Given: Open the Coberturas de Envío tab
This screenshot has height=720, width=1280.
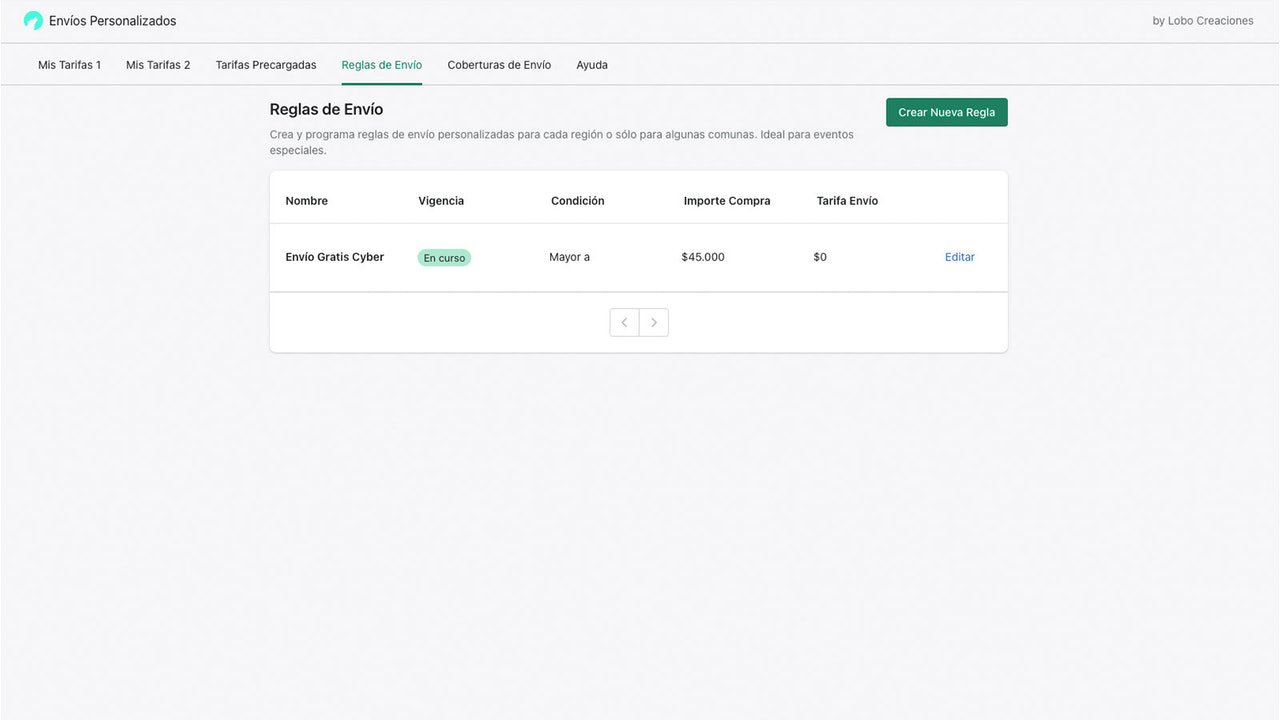Looking at the screenshot, I should (x=499, y=64).
